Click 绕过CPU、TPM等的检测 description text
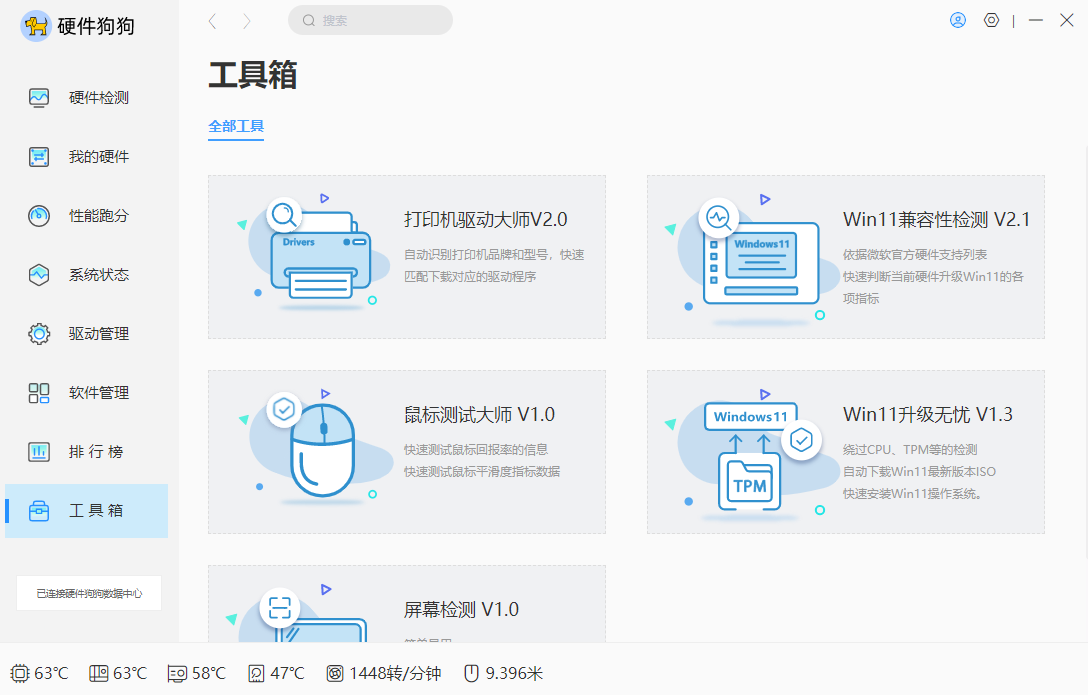 (910, 449)
